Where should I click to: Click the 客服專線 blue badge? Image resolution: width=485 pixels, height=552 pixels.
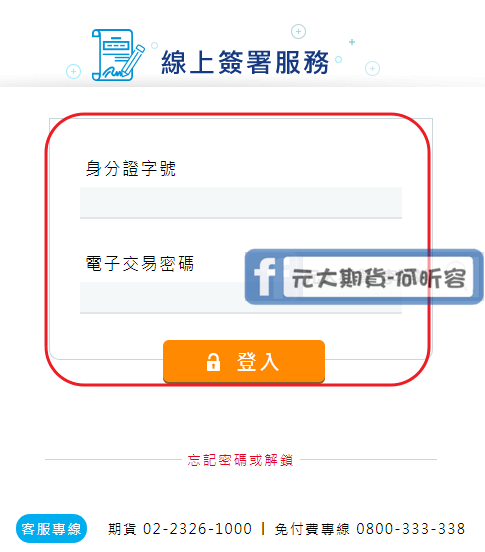(51, 529)
